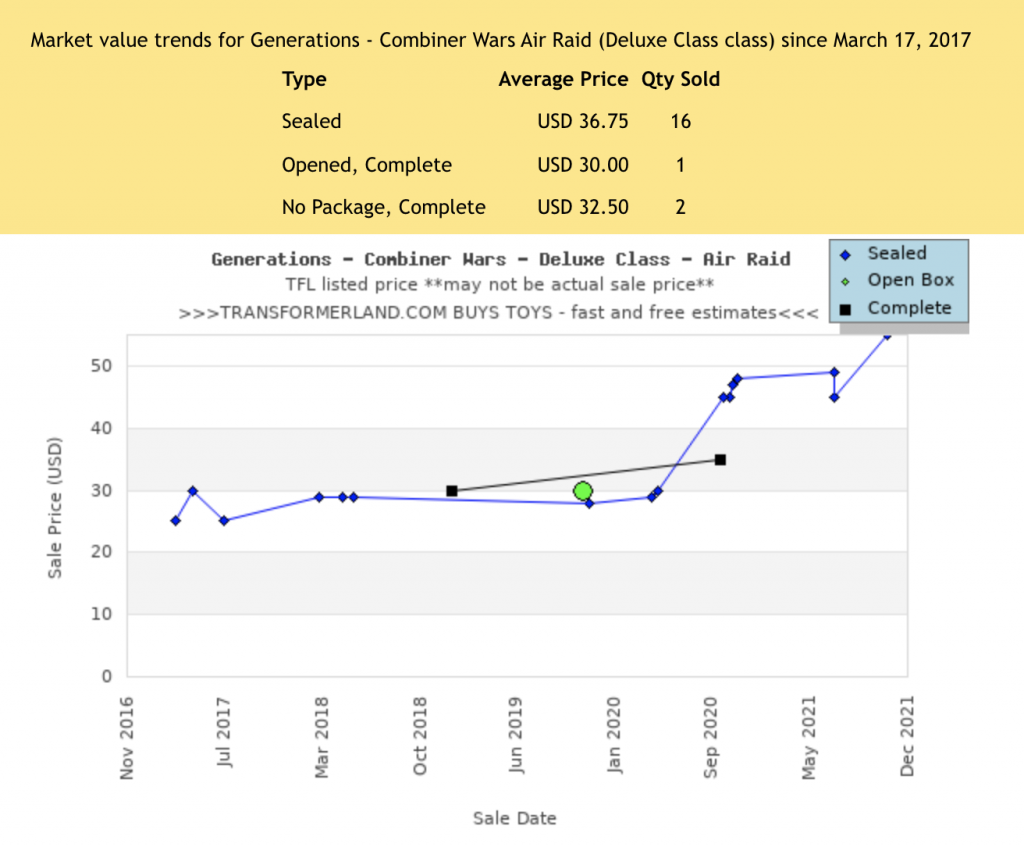
Task: Select black Complete square marker at 35 USD
Action: click(720, 460)
